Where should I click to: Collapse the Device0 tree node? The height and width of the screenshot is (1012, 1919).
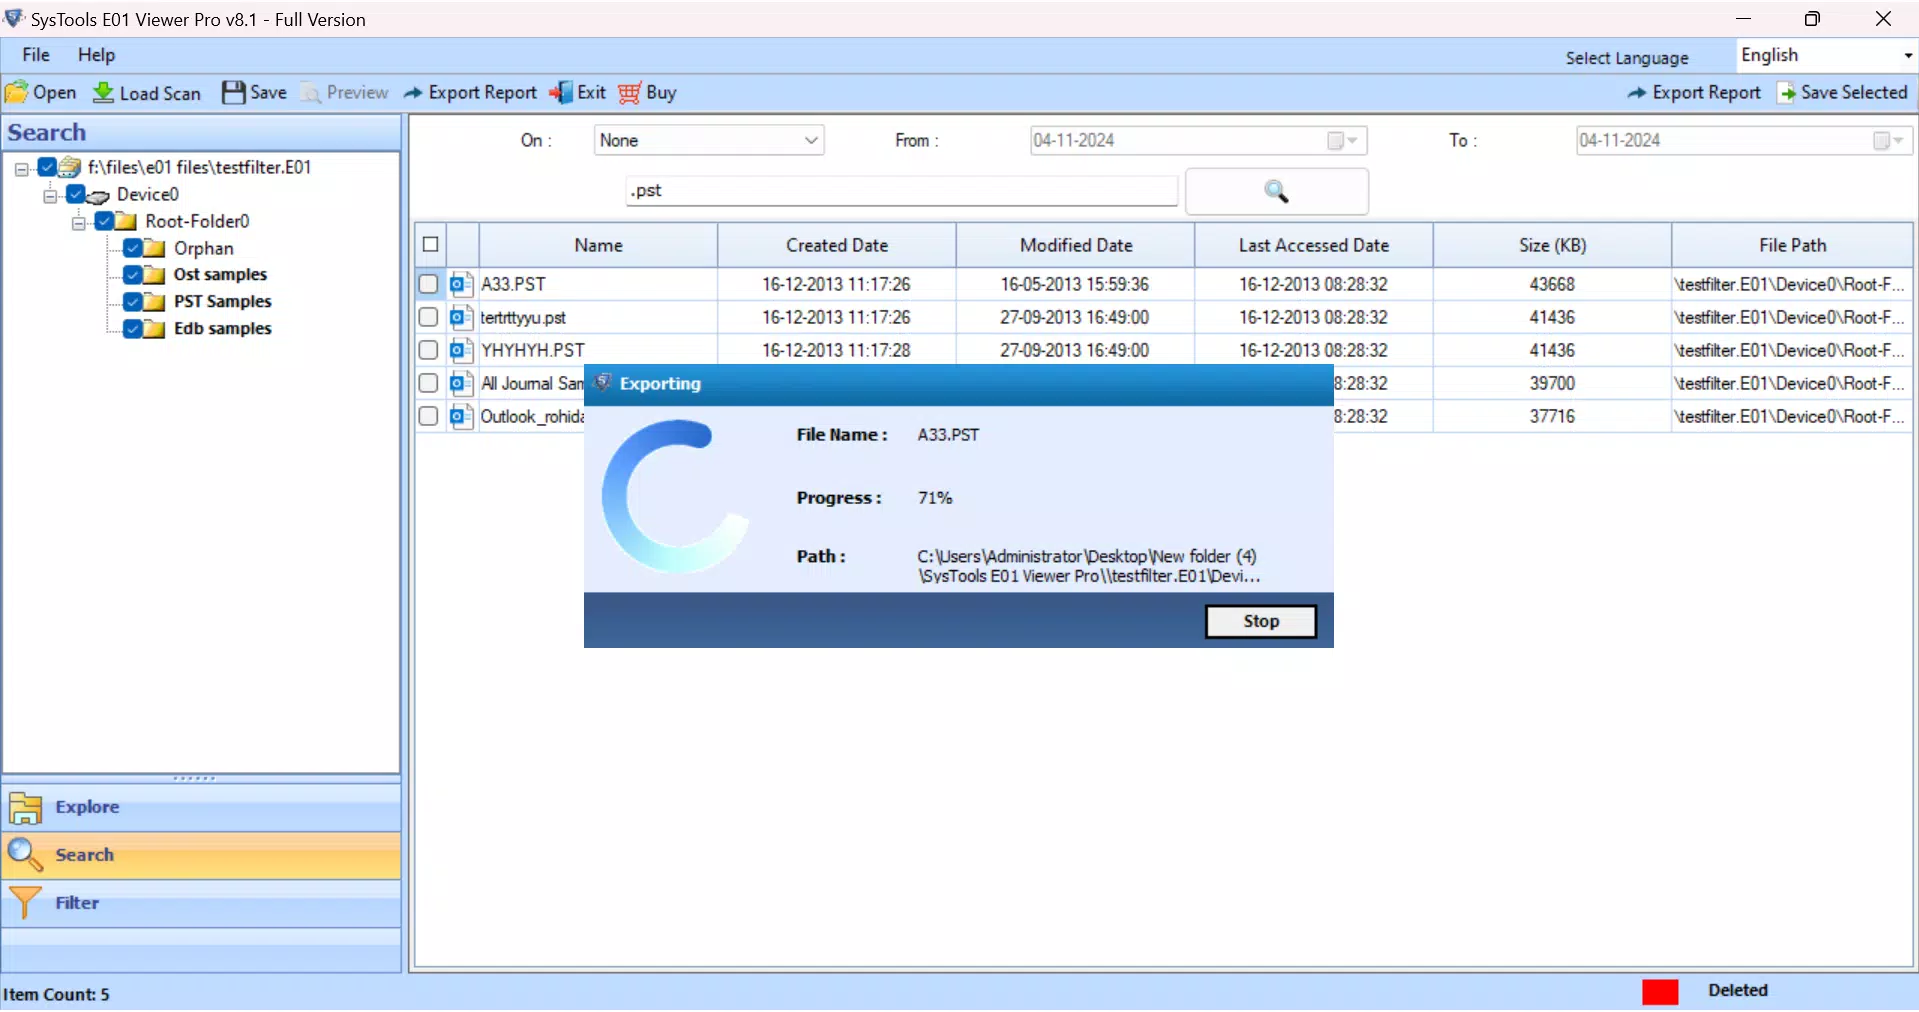[50, 196]
